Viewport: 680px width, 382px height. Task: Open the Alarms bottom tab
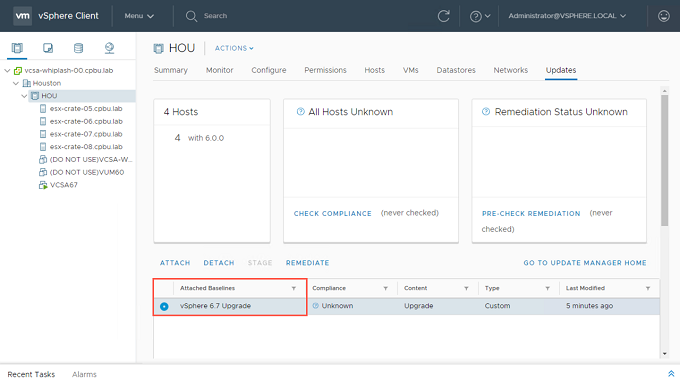[x=84, y=374]
